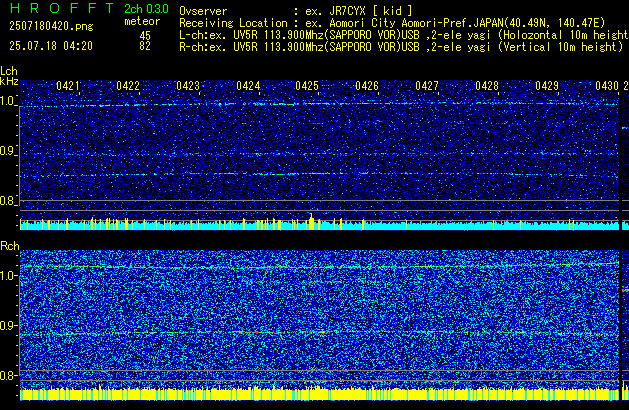This screenshot has height=410, width=629.
Task: Click the yellow Rch signal level strip
Action: [319, 394]
